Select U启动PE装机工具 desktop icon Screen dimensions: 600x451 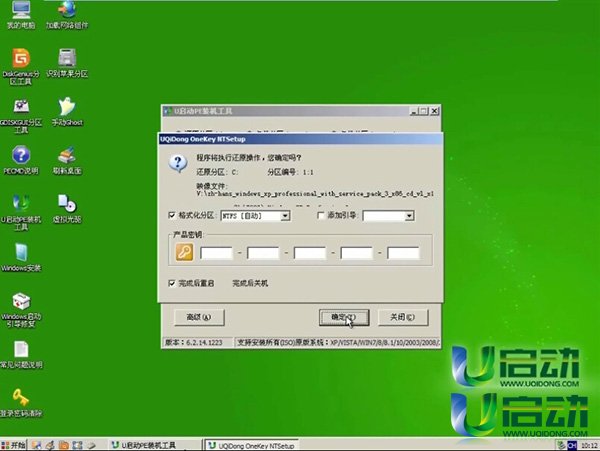21,212
